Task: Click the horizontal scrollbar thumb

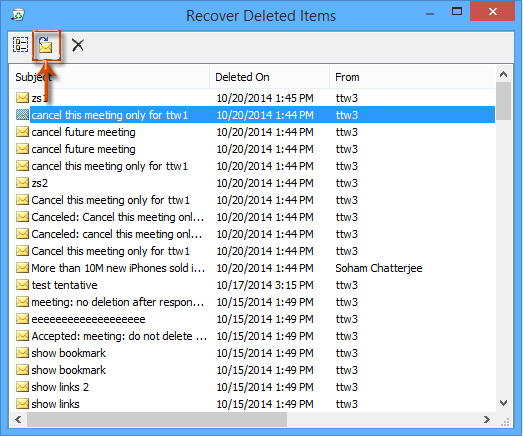Action: point(157,419)
